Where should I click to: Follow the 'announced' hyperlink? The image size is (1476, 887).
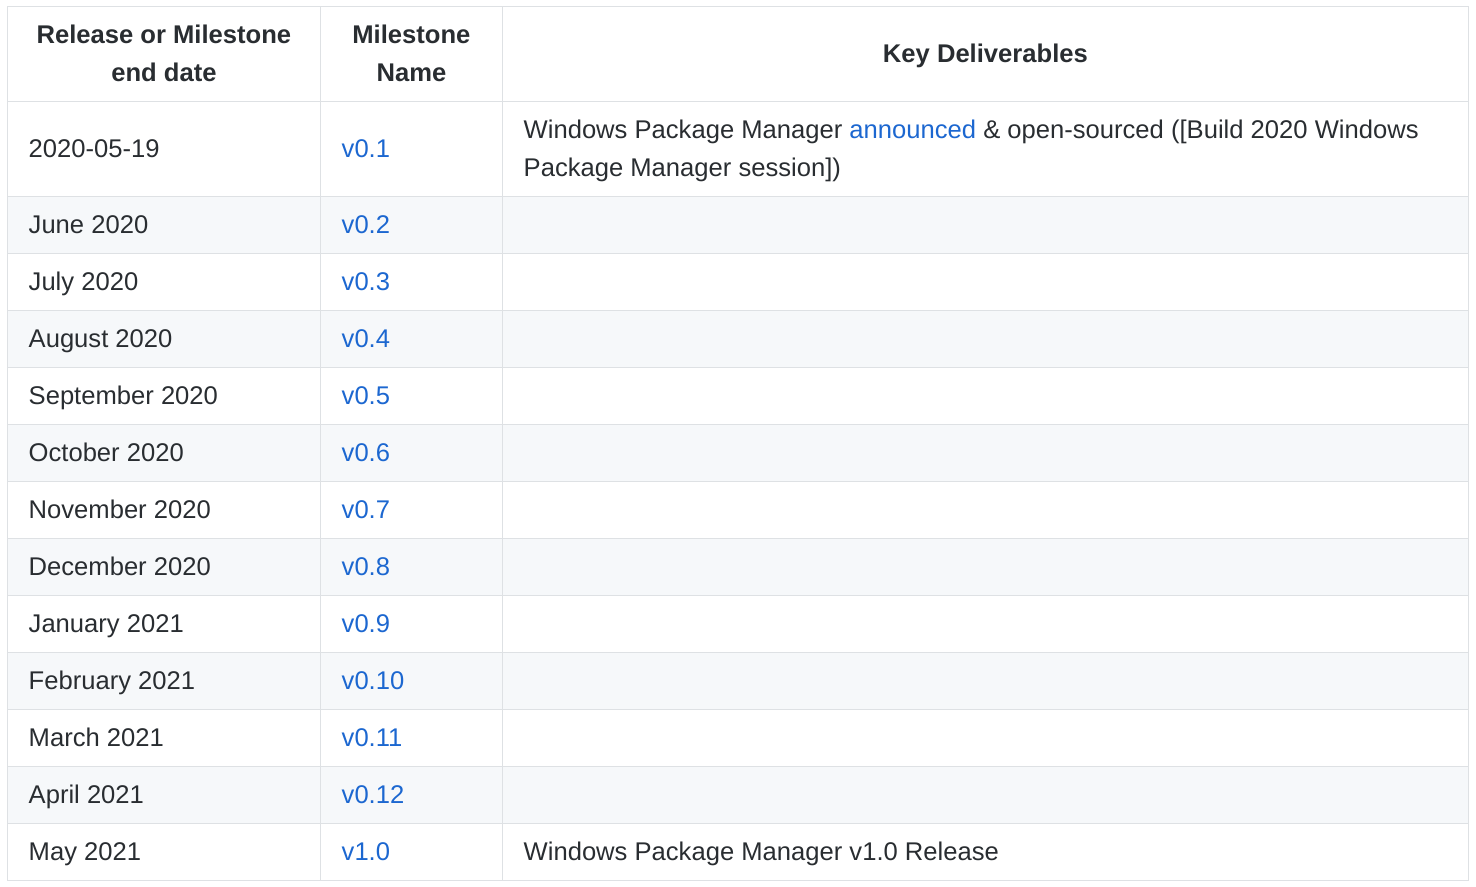tap(912, 130)
